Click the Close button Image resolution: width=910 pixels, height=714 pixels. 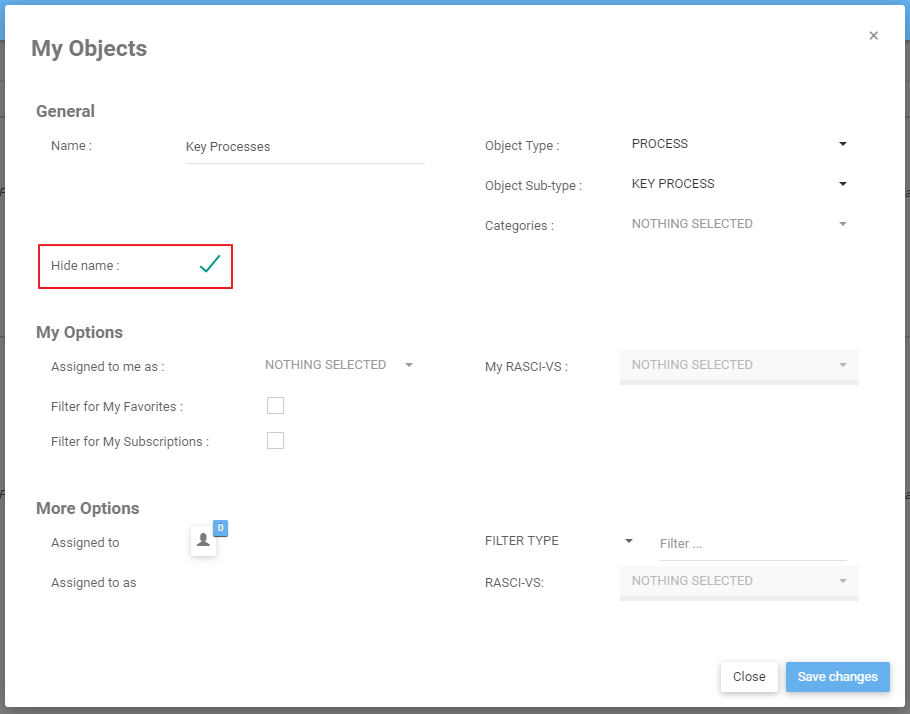749,677
